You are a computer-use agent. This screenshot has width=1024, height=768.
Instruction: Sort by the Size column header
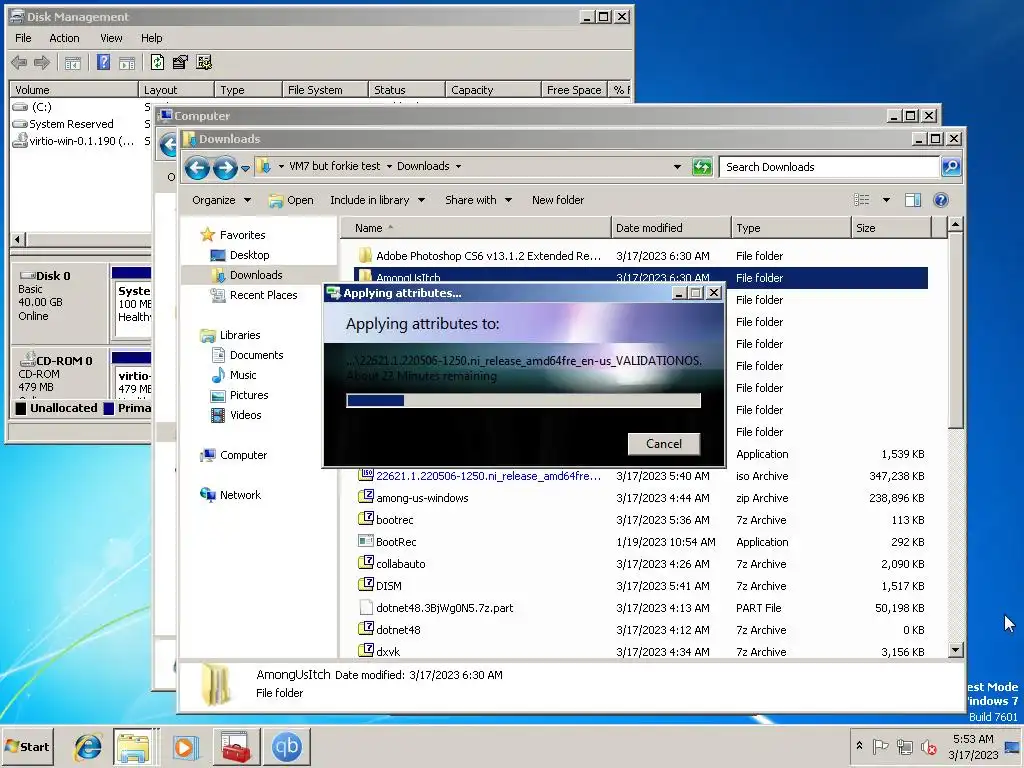(x=892, y=228)
